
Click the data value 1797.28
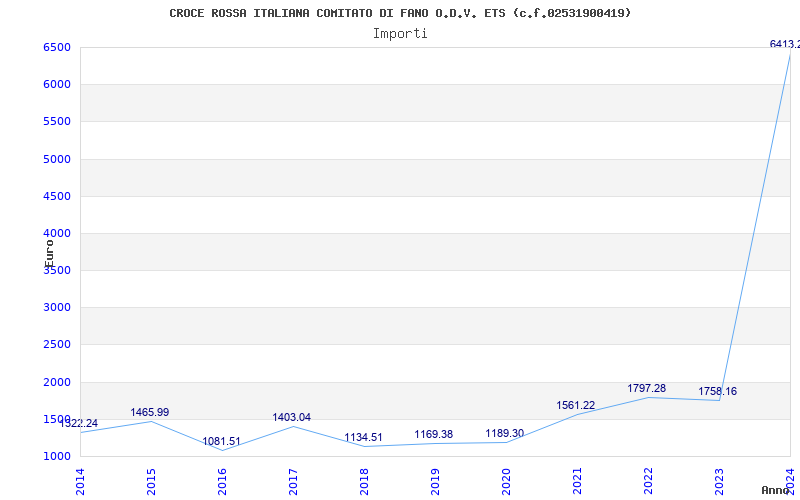[646, 388]
